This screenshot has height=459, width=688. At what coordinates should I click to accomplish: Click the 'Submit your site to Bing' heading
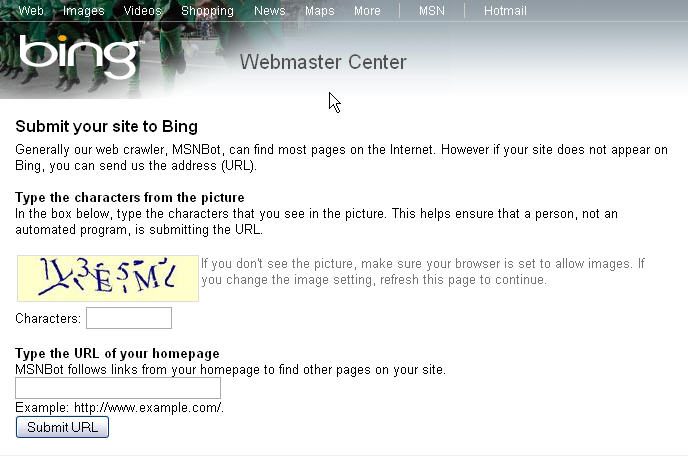point(107,126)
